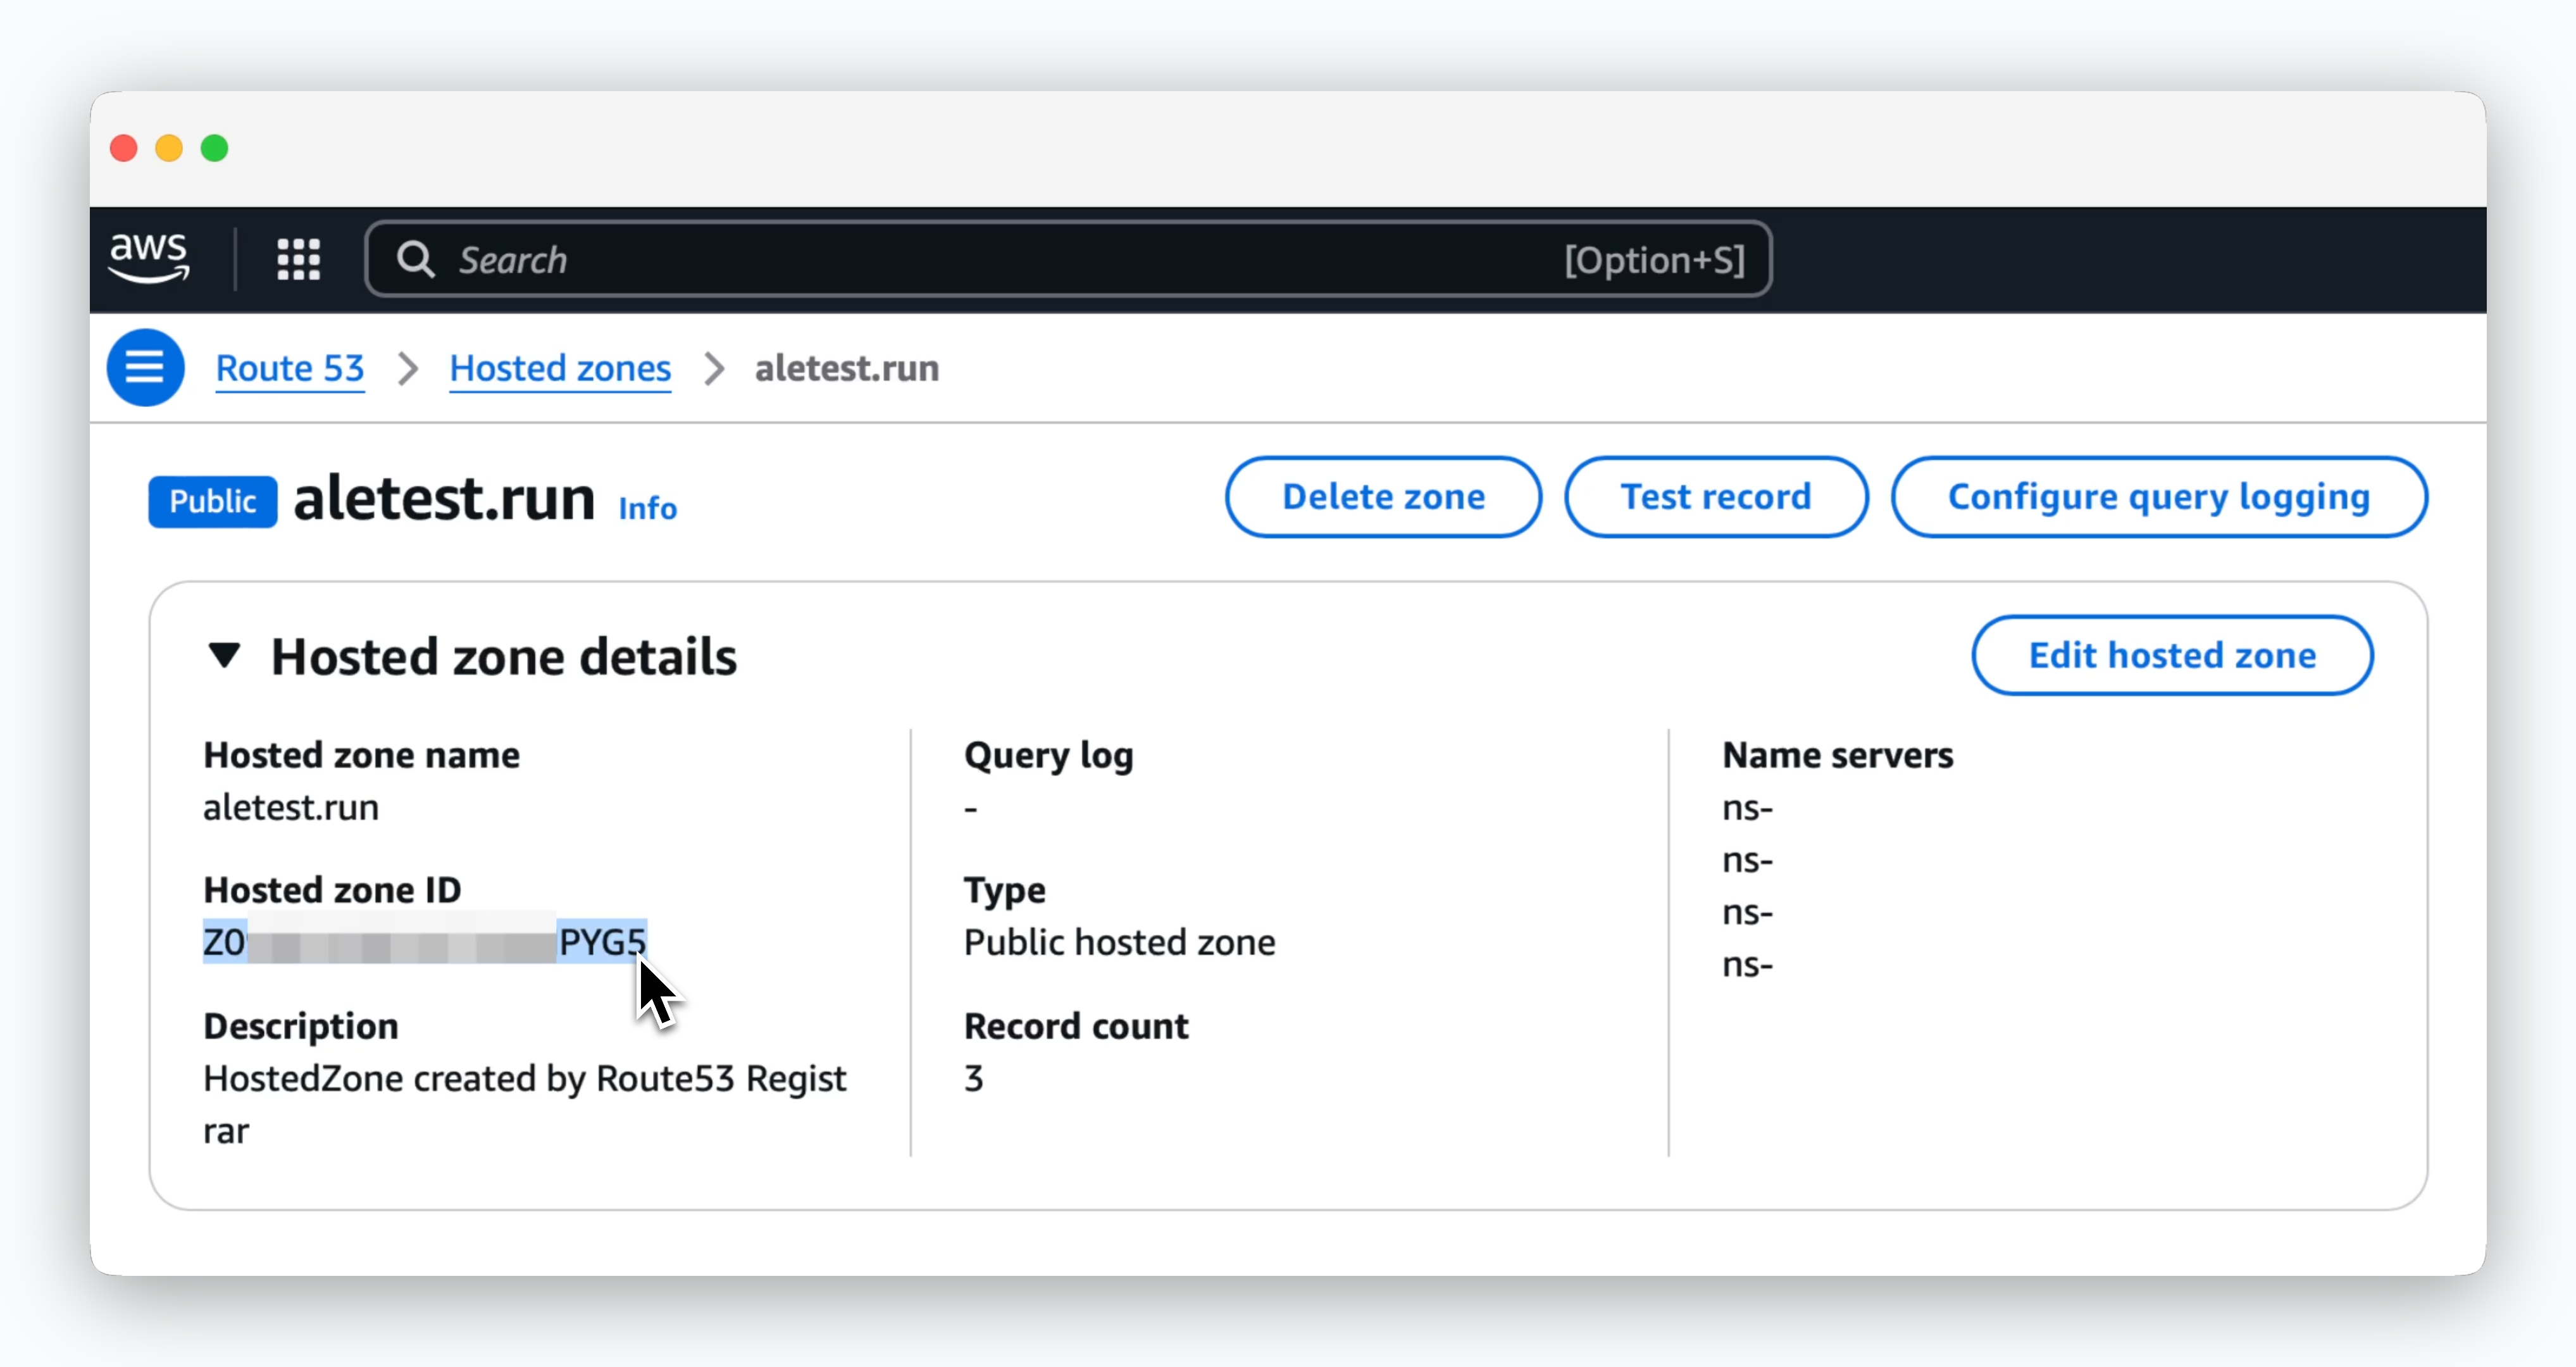2576x1367 pixels.
Task: Open the AWS services grid menu
Action: coord(298,259)
